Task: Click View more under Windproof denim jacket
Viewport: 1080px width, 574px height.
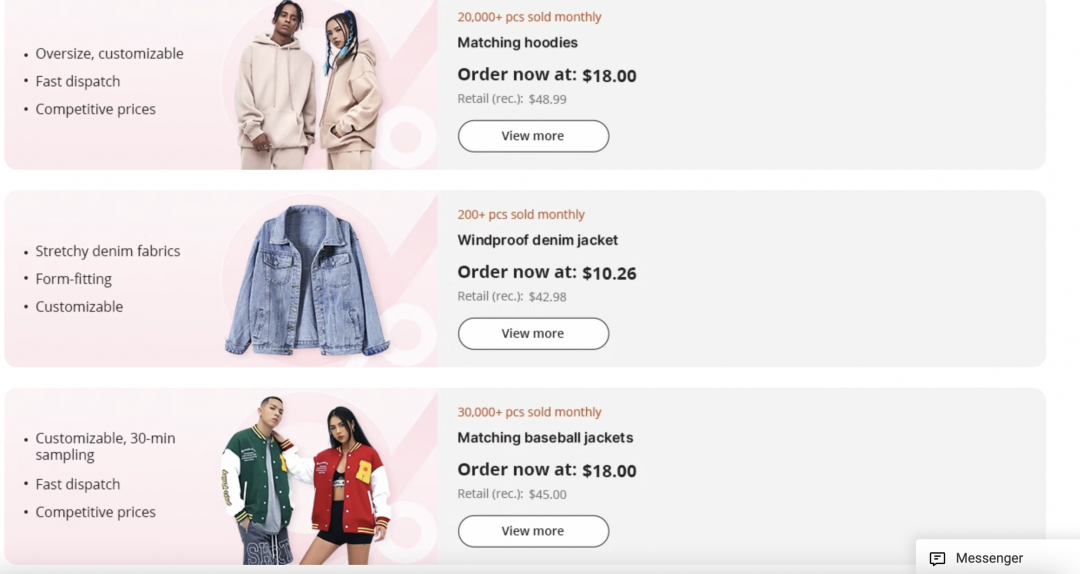Action: 533,334
